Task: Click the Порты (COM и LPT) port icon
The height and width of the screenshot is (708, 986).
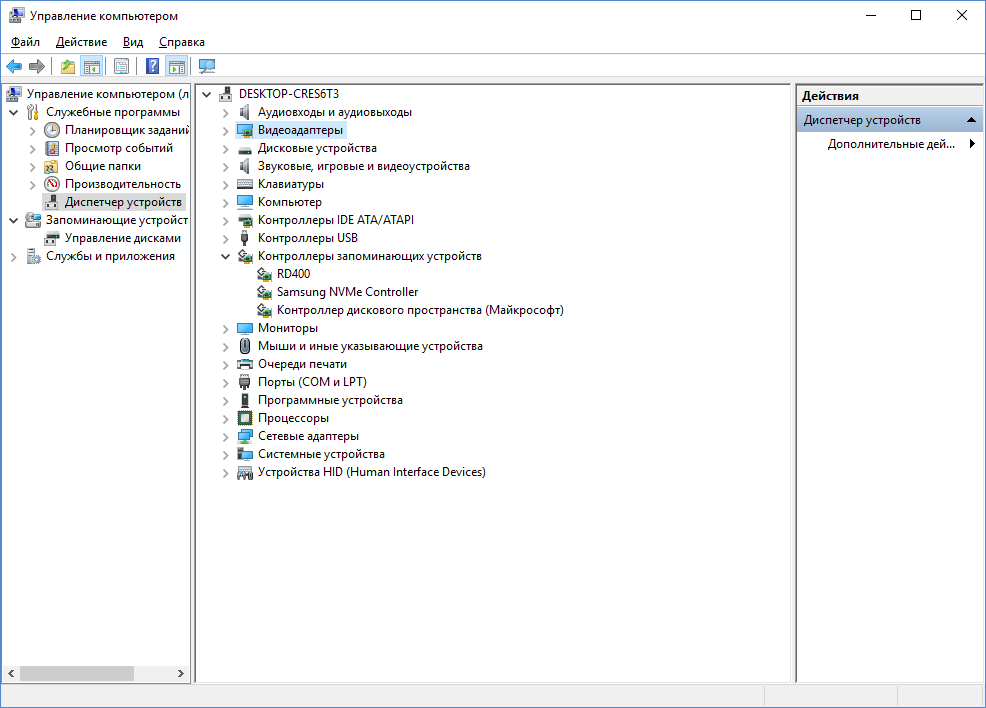Action: click(x=245, y=382)
